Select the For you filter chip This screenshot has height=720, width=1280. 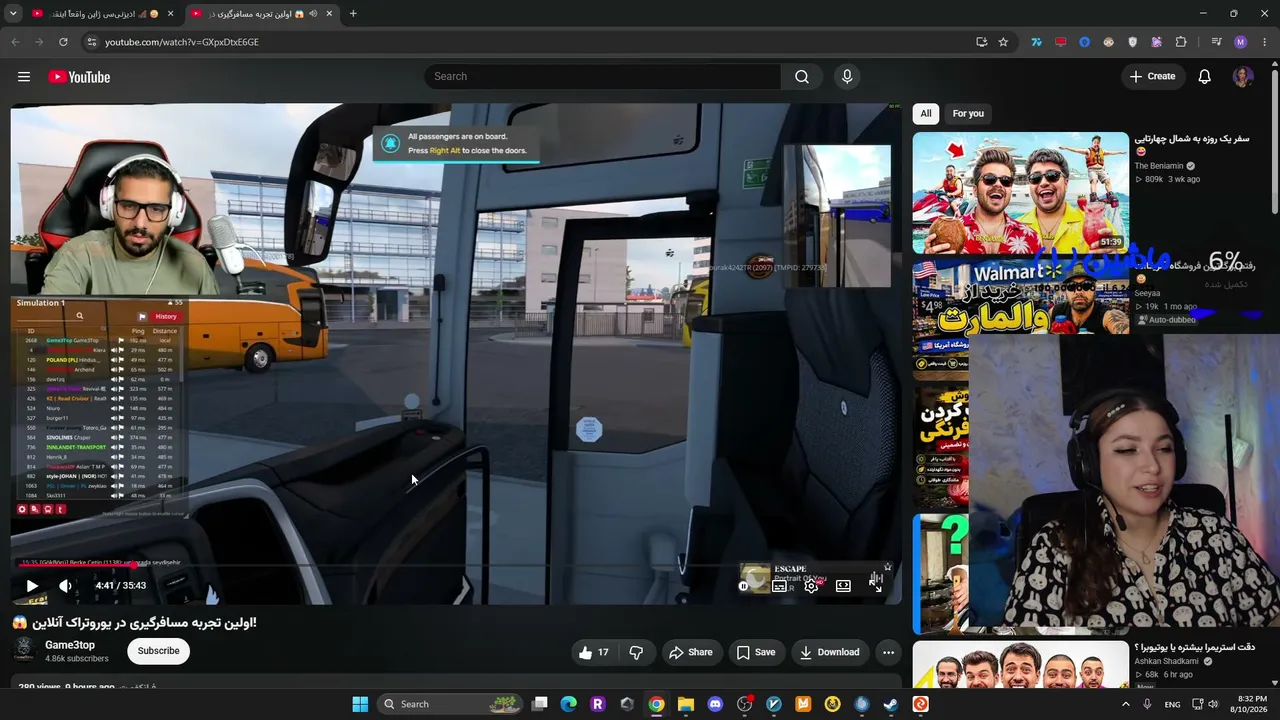tap(968, 113)
